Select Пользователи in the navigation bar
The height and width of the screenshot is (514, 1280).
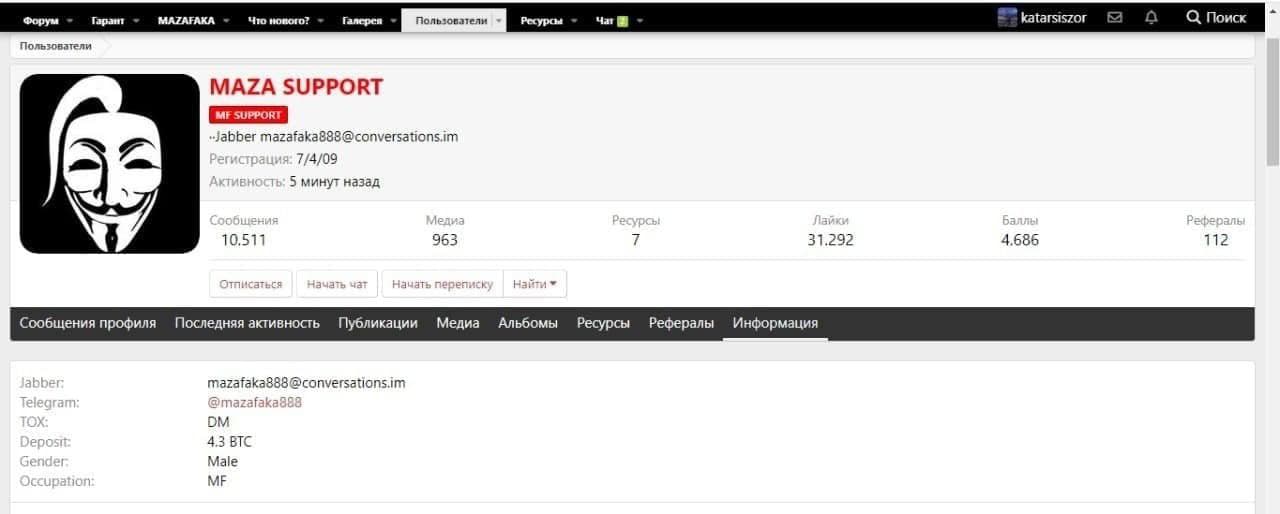(x=451, y=21)
